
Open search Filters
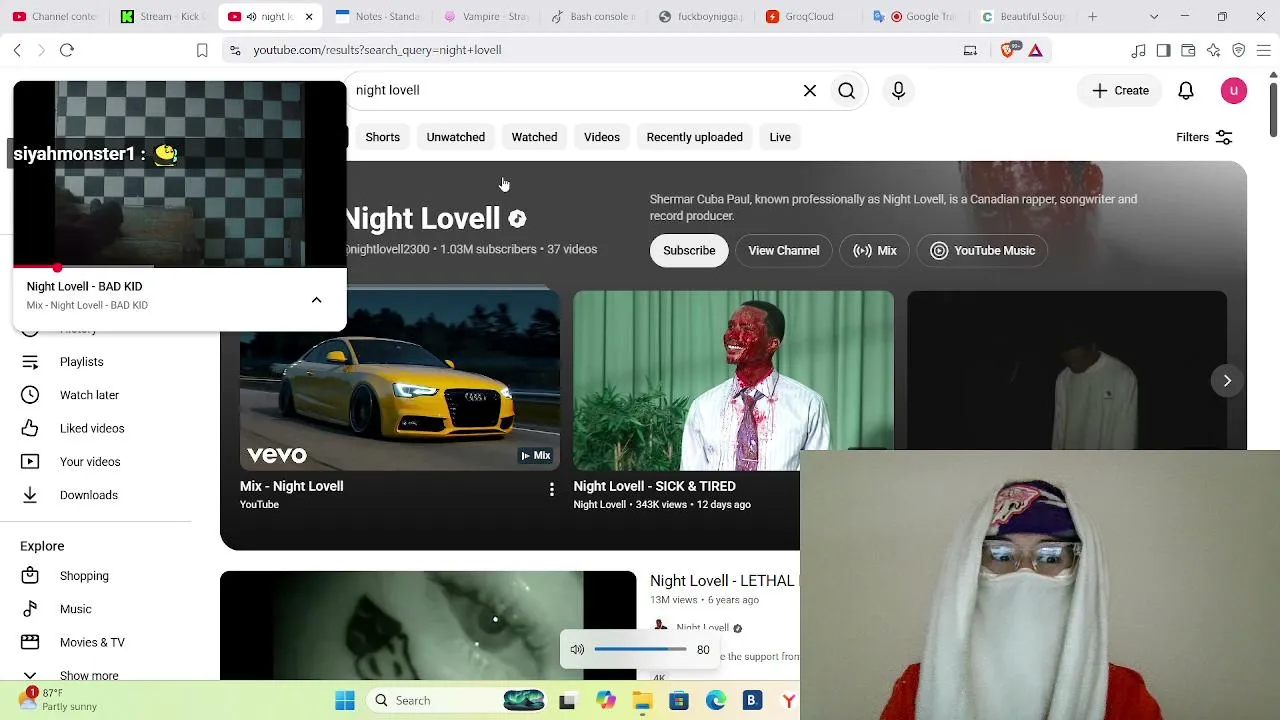(1204, 137)
